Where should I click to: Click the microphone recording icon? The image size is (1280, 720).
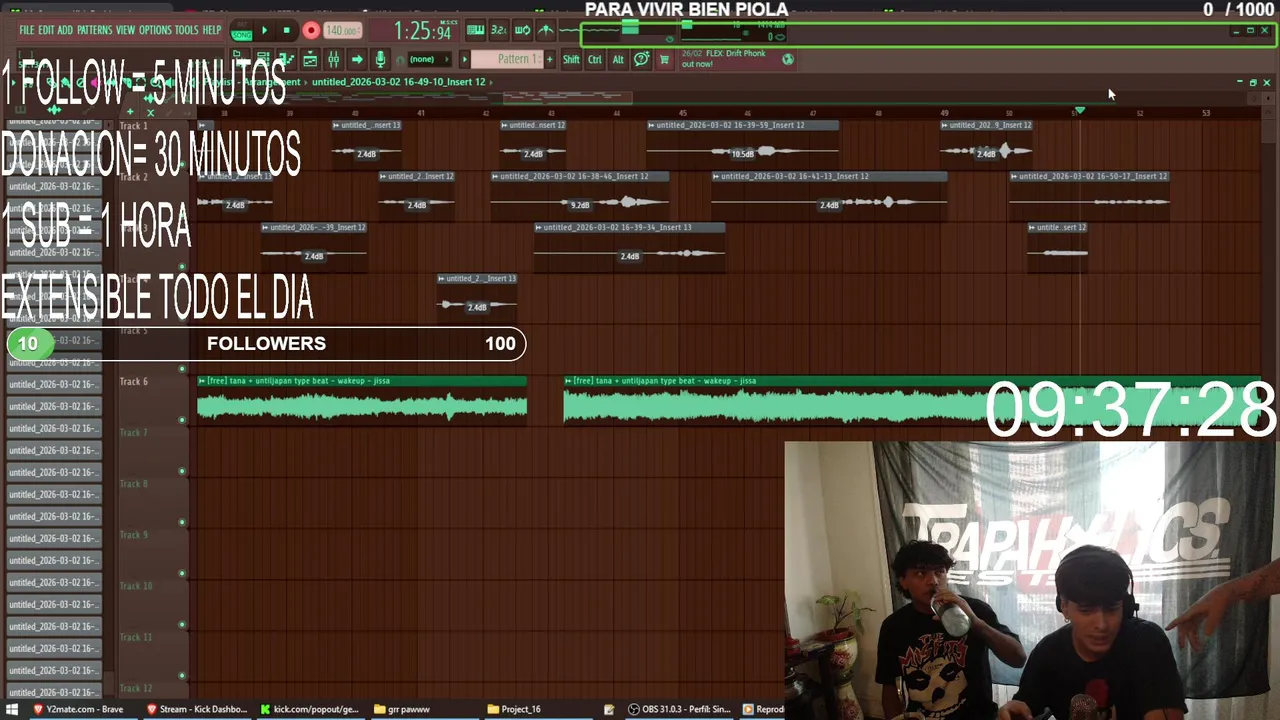(x=380, y=59)
